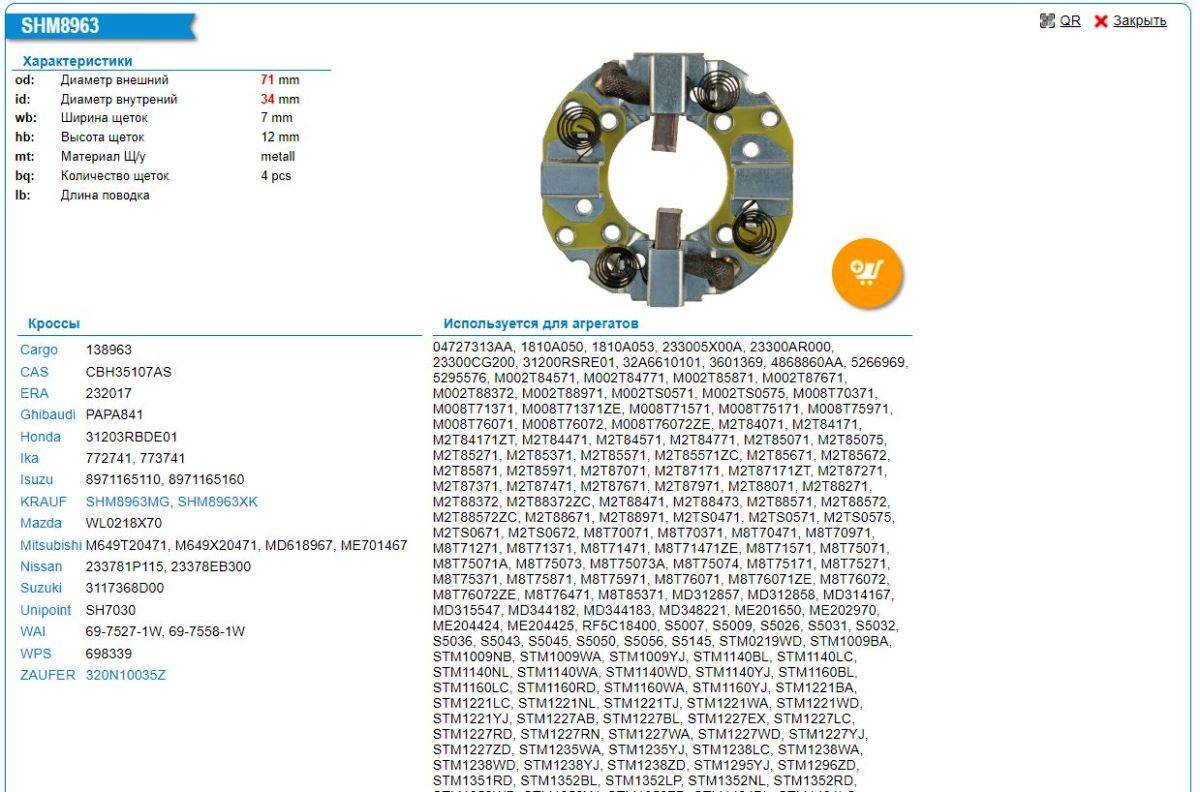Screen dimensions: 1200x792
Task: Open the SHM8963MG cross reference link
Action: pos(128,502)
